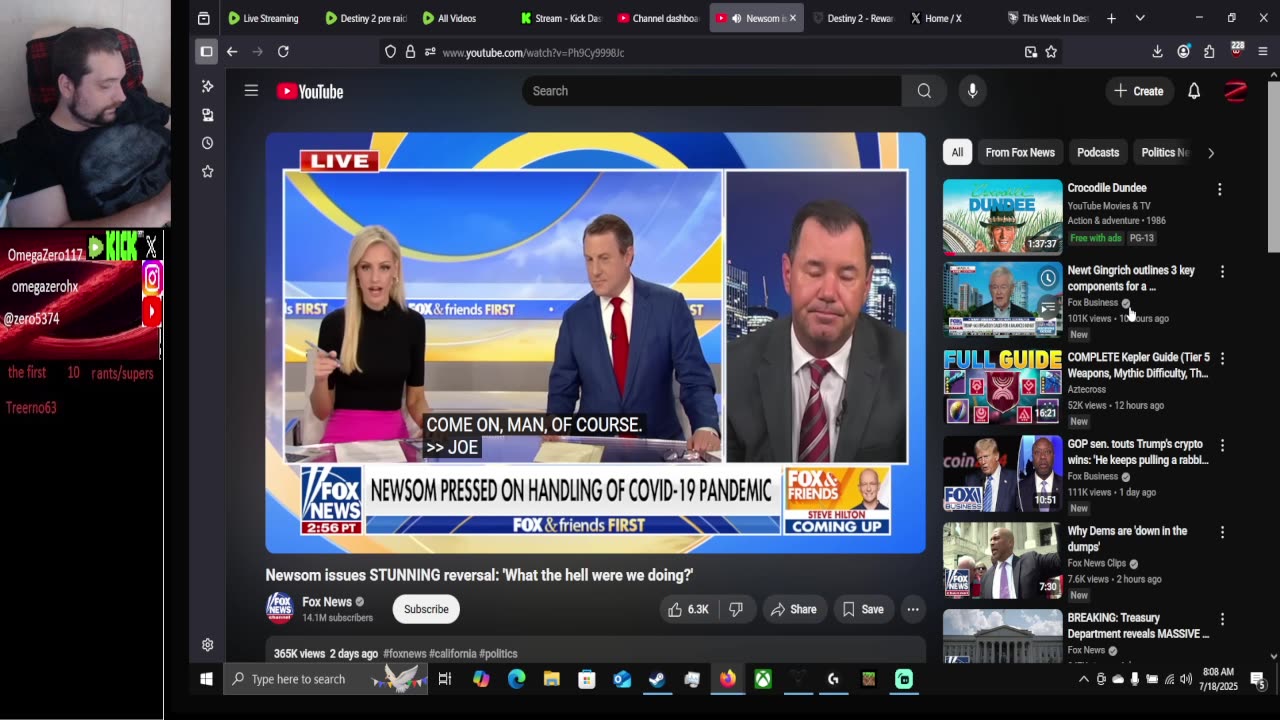Open the Xbox app from the taskbar
This screenshot has width=1280, height=720.
(x=763, y=679)
